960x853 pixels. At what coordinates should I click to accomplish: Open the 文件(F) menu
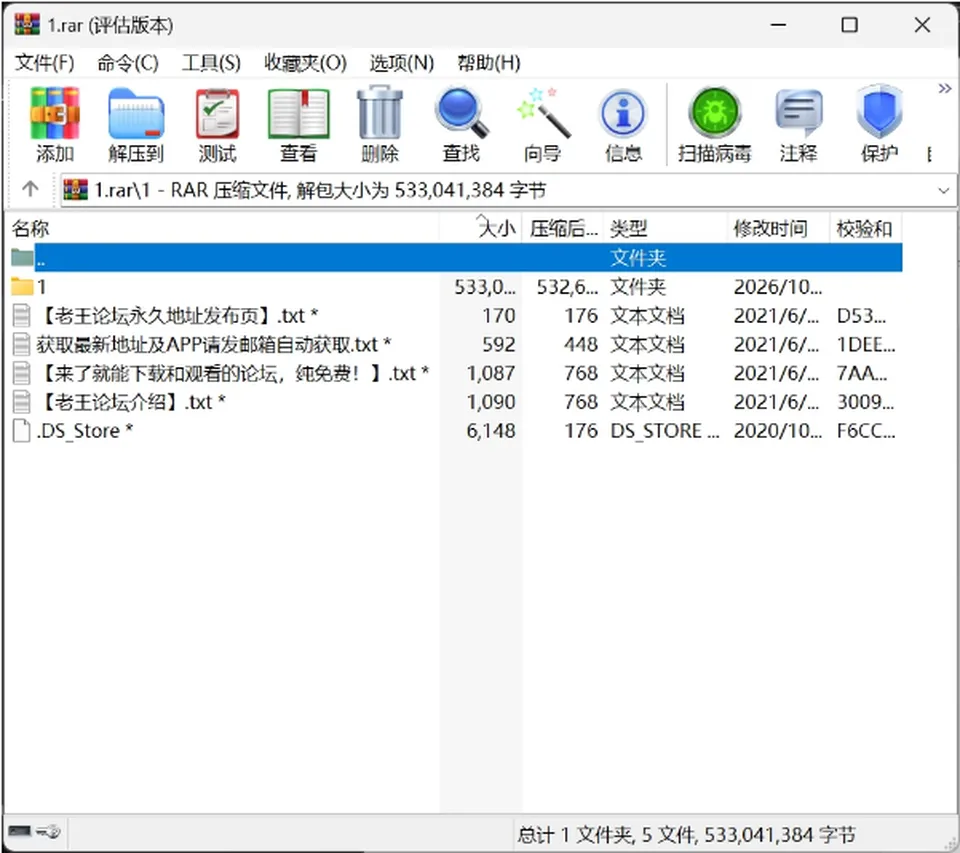pyautogui.click(x=44, y=62)
